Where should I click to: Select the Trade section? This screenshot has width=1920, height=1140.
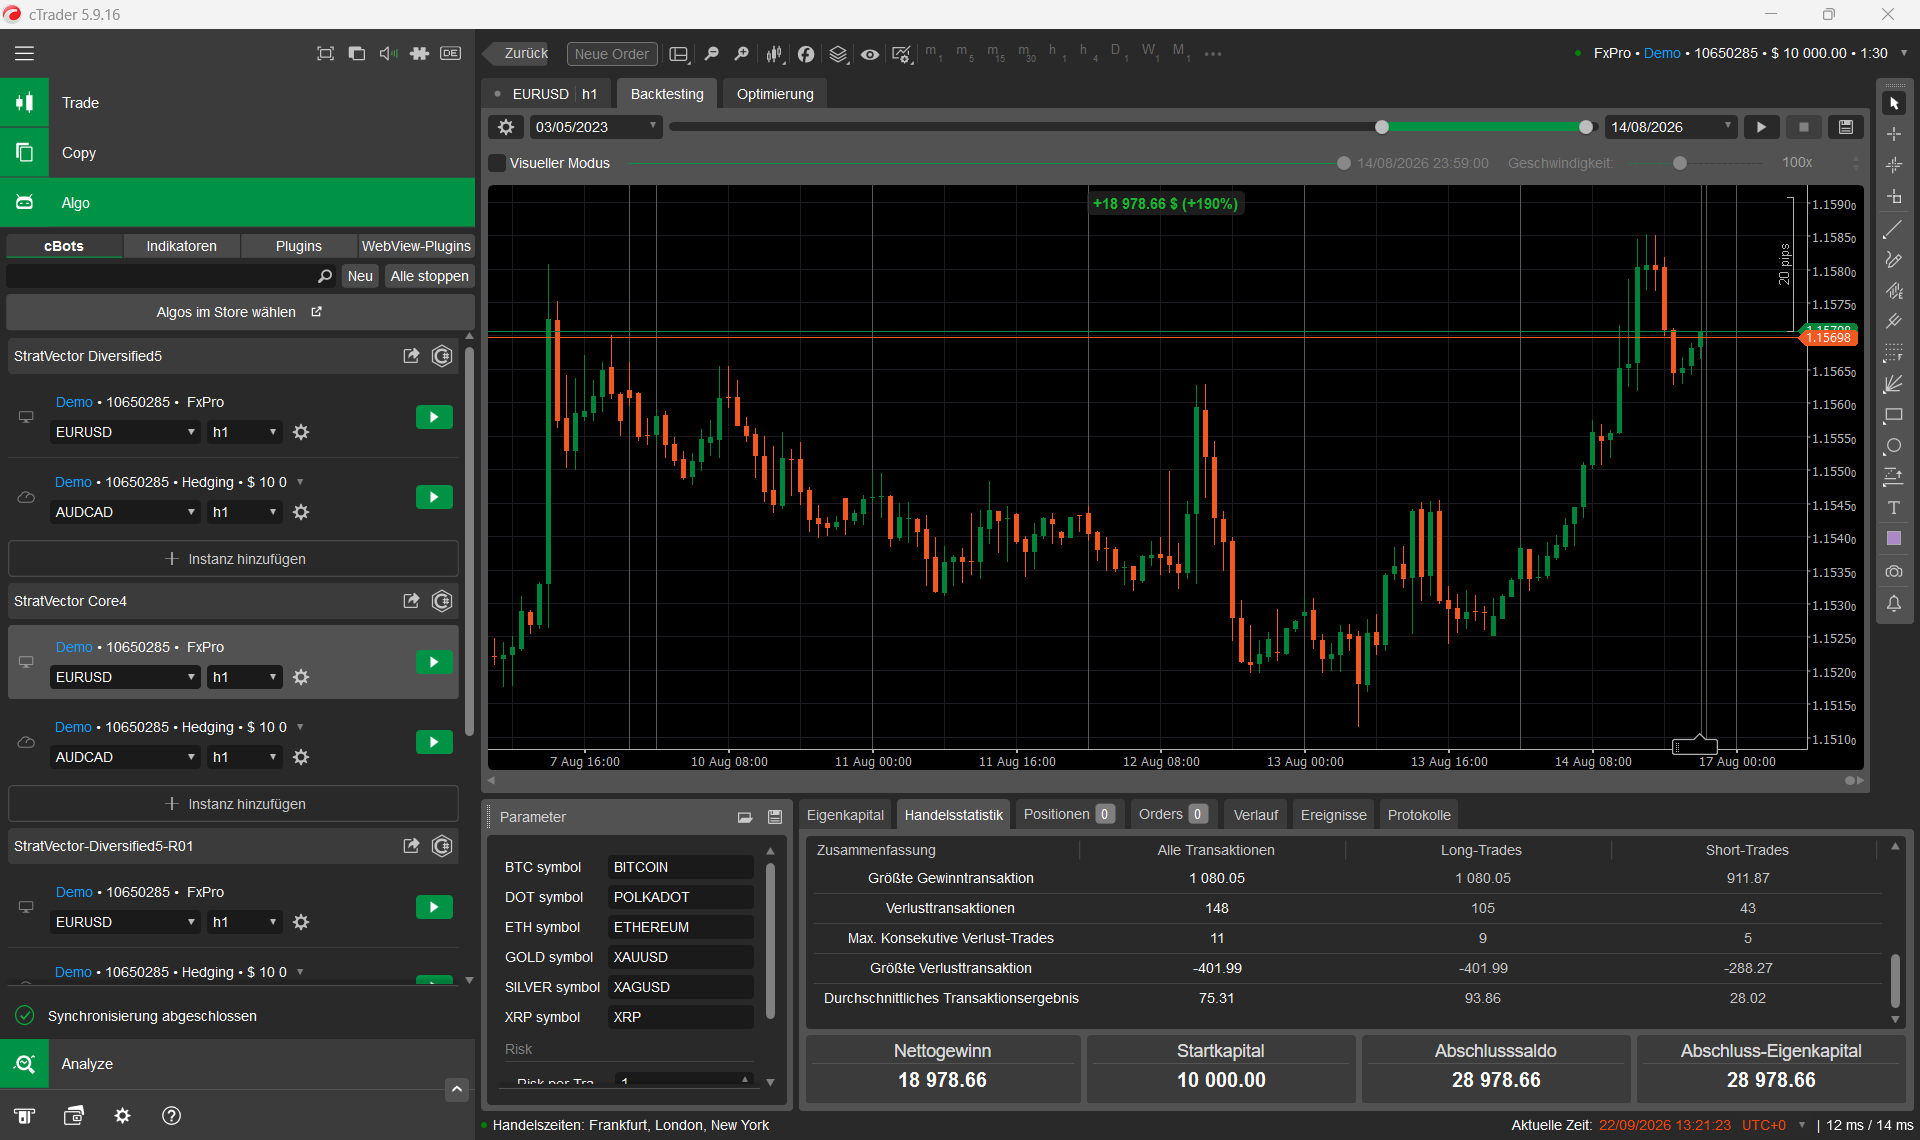[x=237, y=103]
